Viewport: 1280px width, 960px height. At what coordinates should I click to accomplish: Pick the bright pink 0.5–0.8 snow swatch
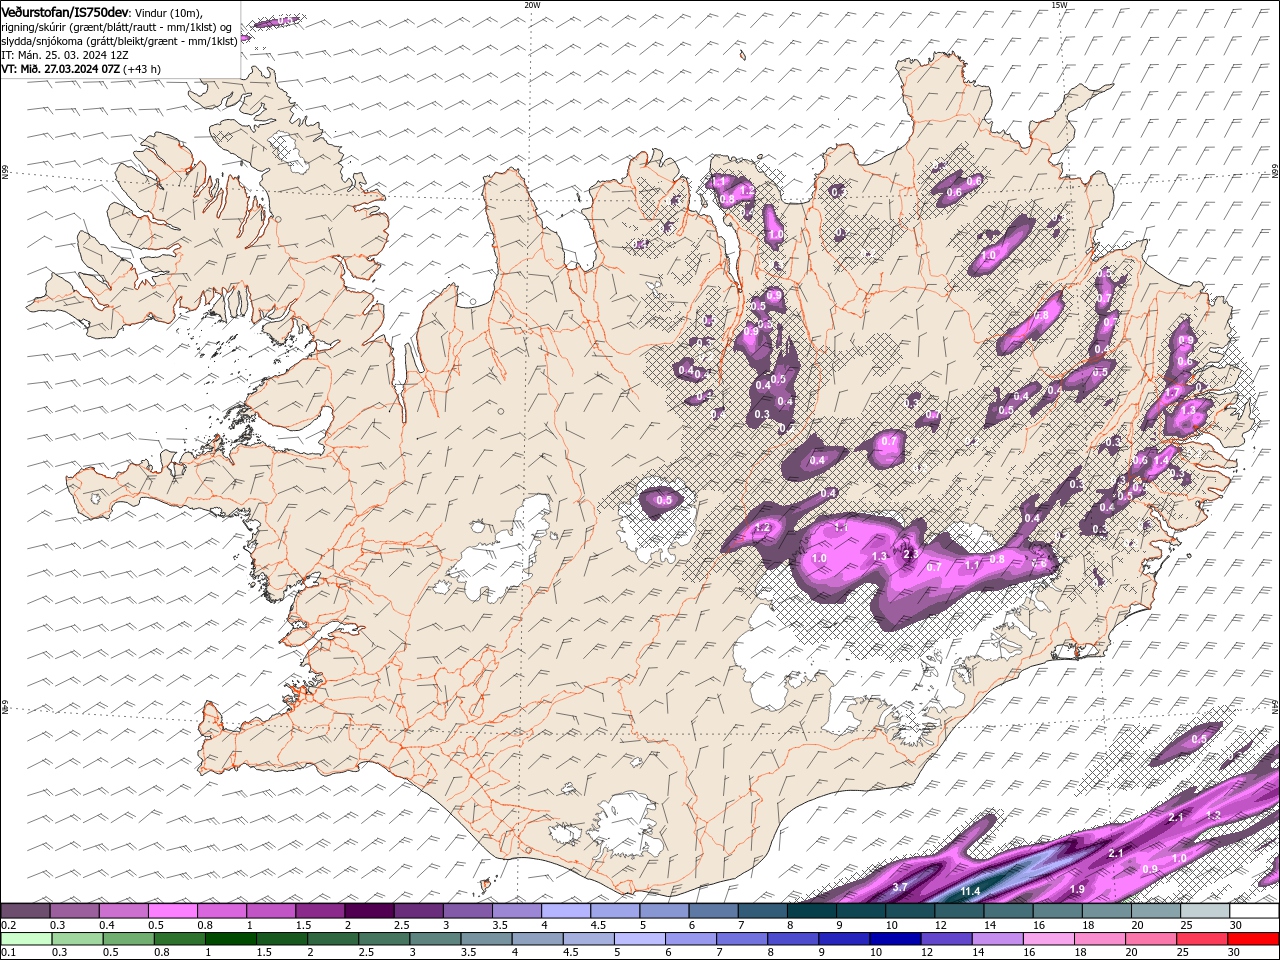(x=172, y=911)
